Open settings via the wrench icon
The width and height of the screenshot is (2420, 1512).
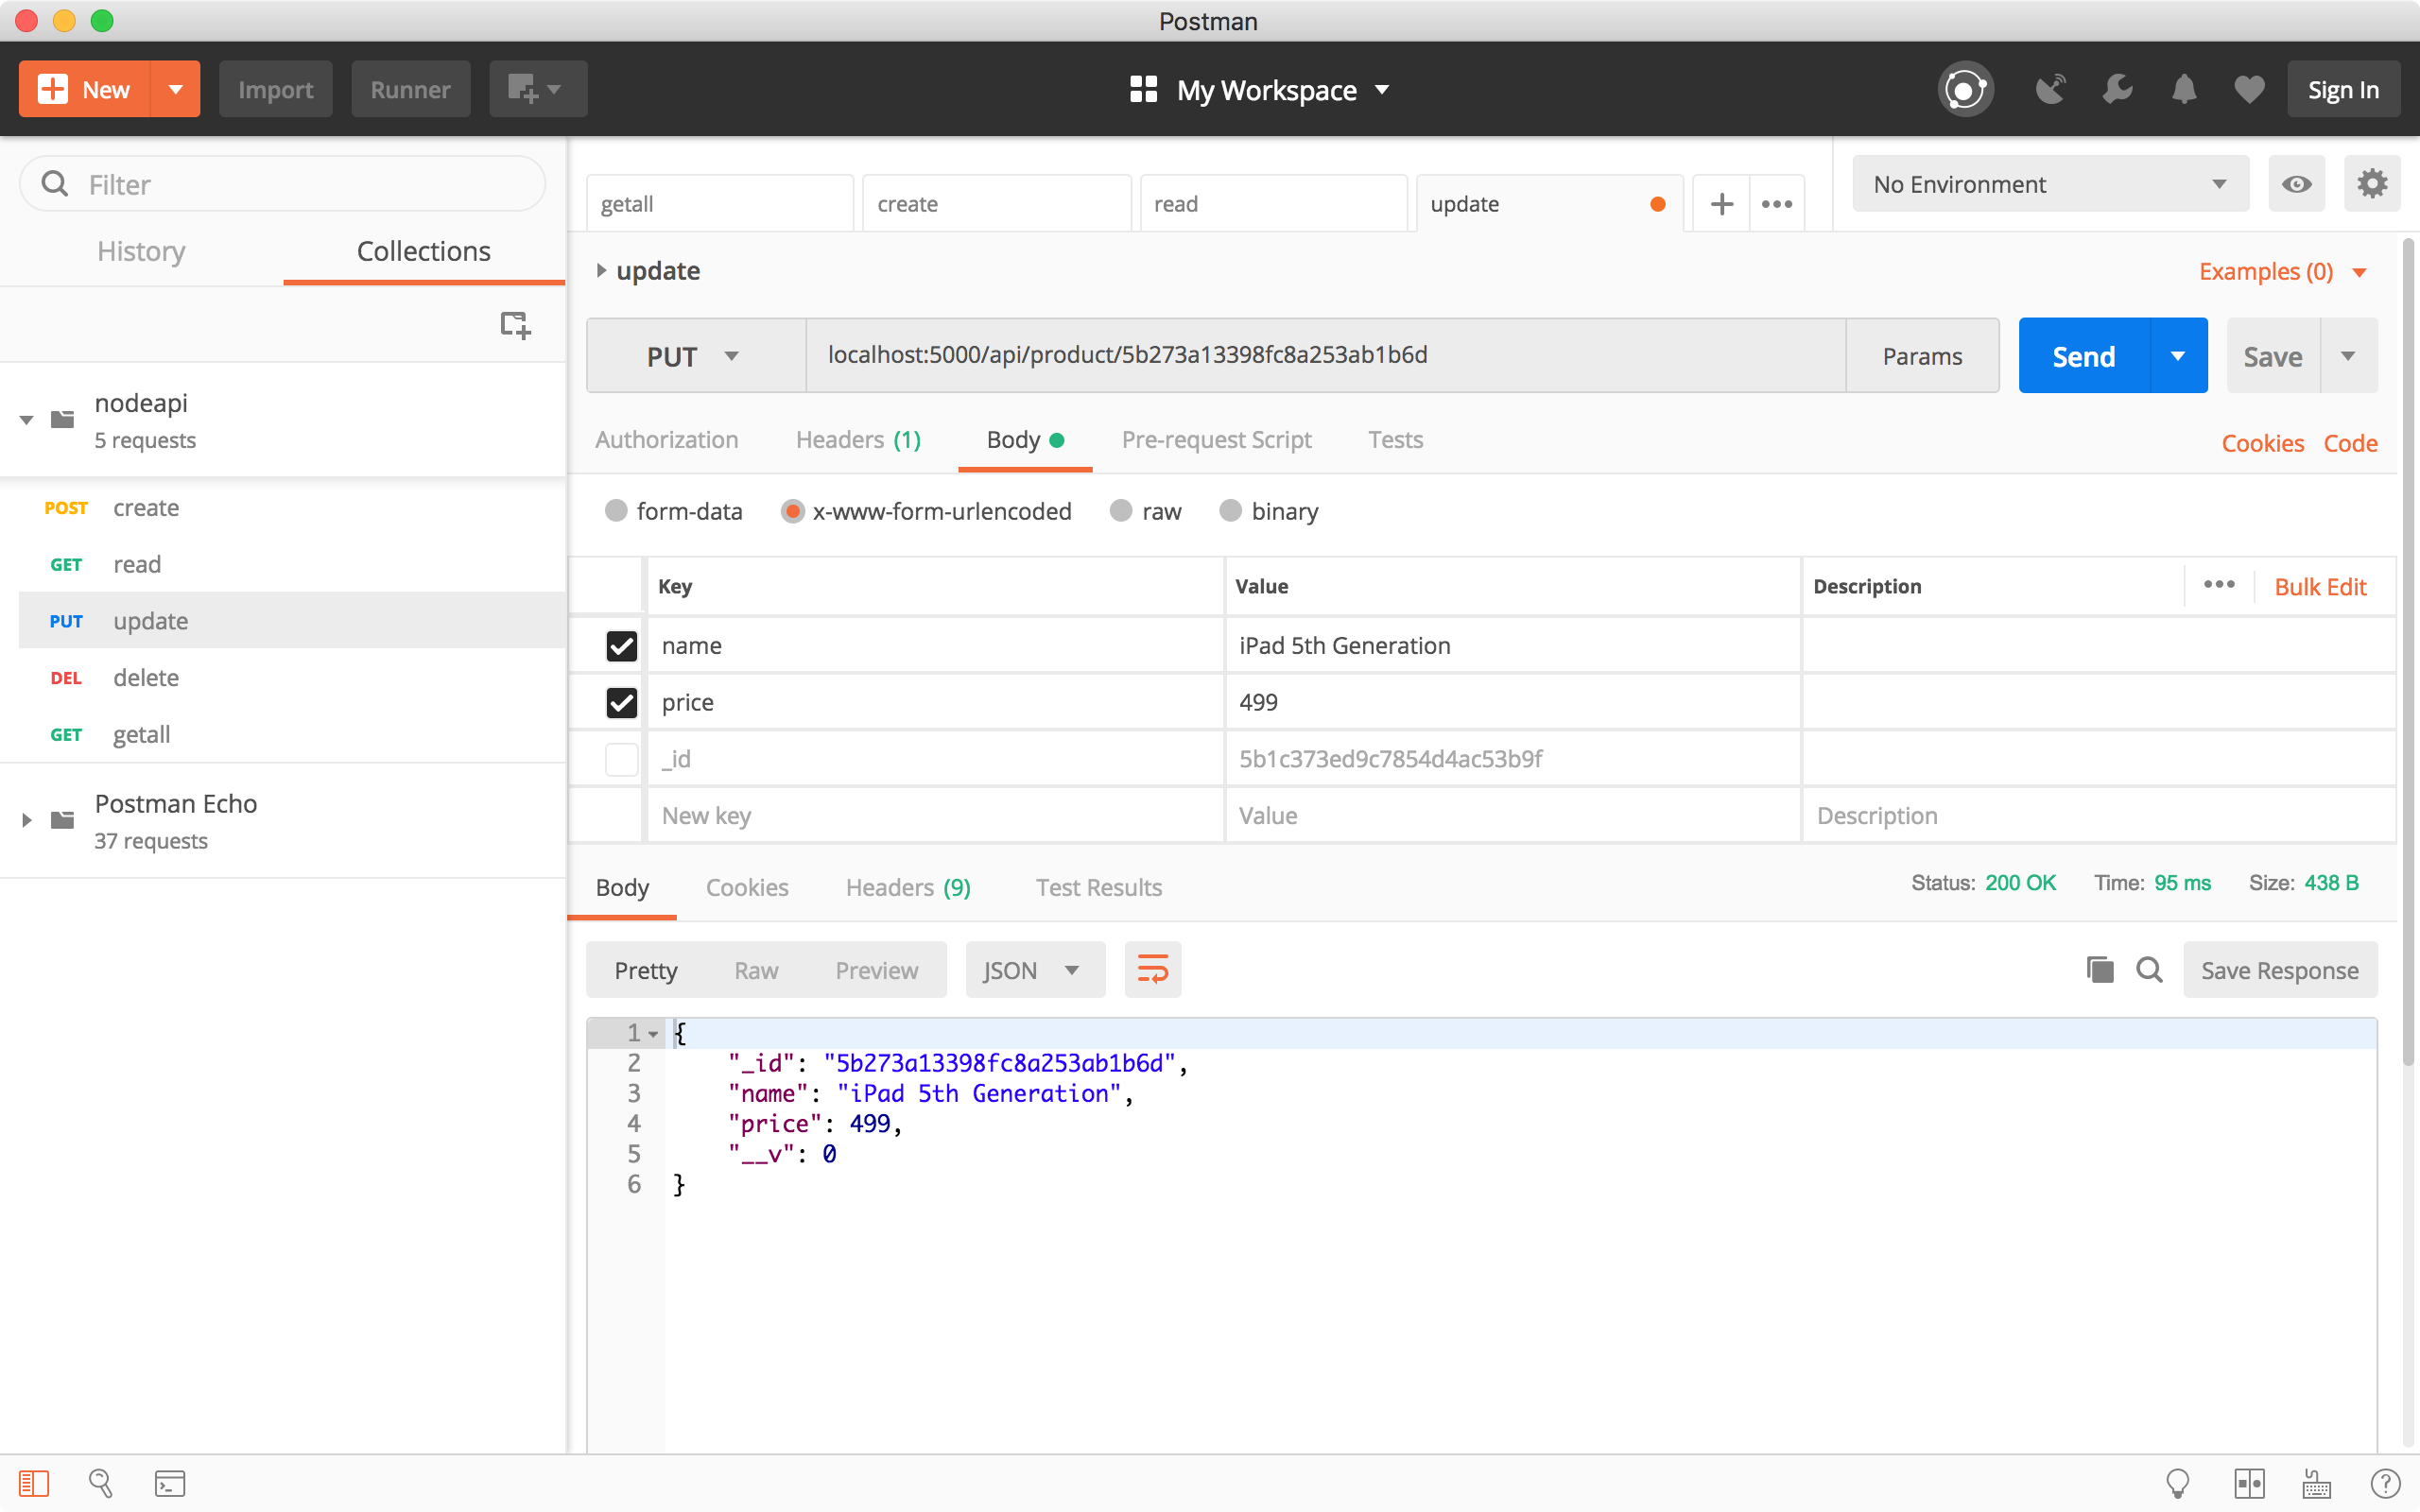[x=2117, y=90]
